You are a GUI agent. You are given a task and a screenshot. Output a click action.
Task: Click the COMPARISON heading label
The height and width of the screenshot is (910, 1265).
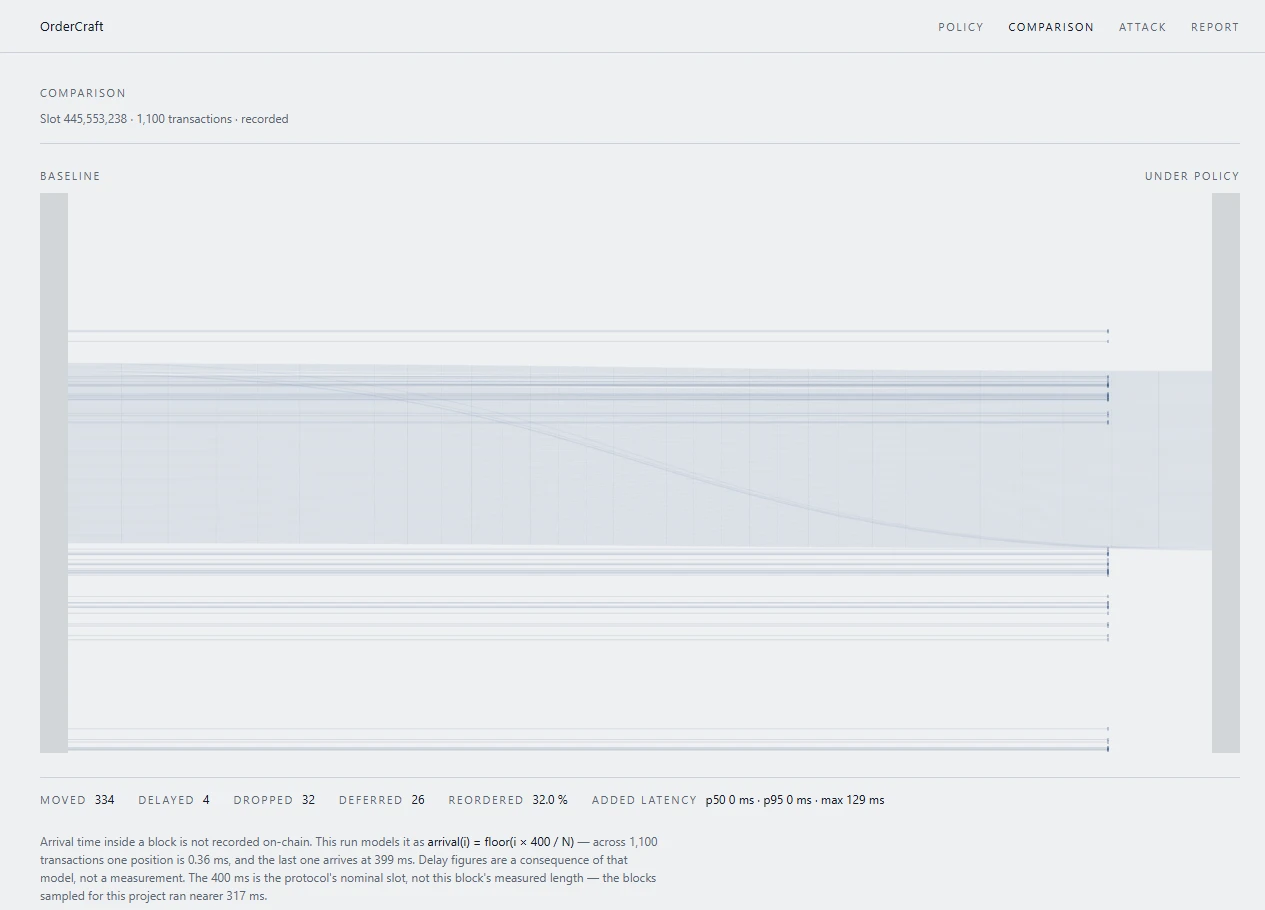[x=83, y=93]
